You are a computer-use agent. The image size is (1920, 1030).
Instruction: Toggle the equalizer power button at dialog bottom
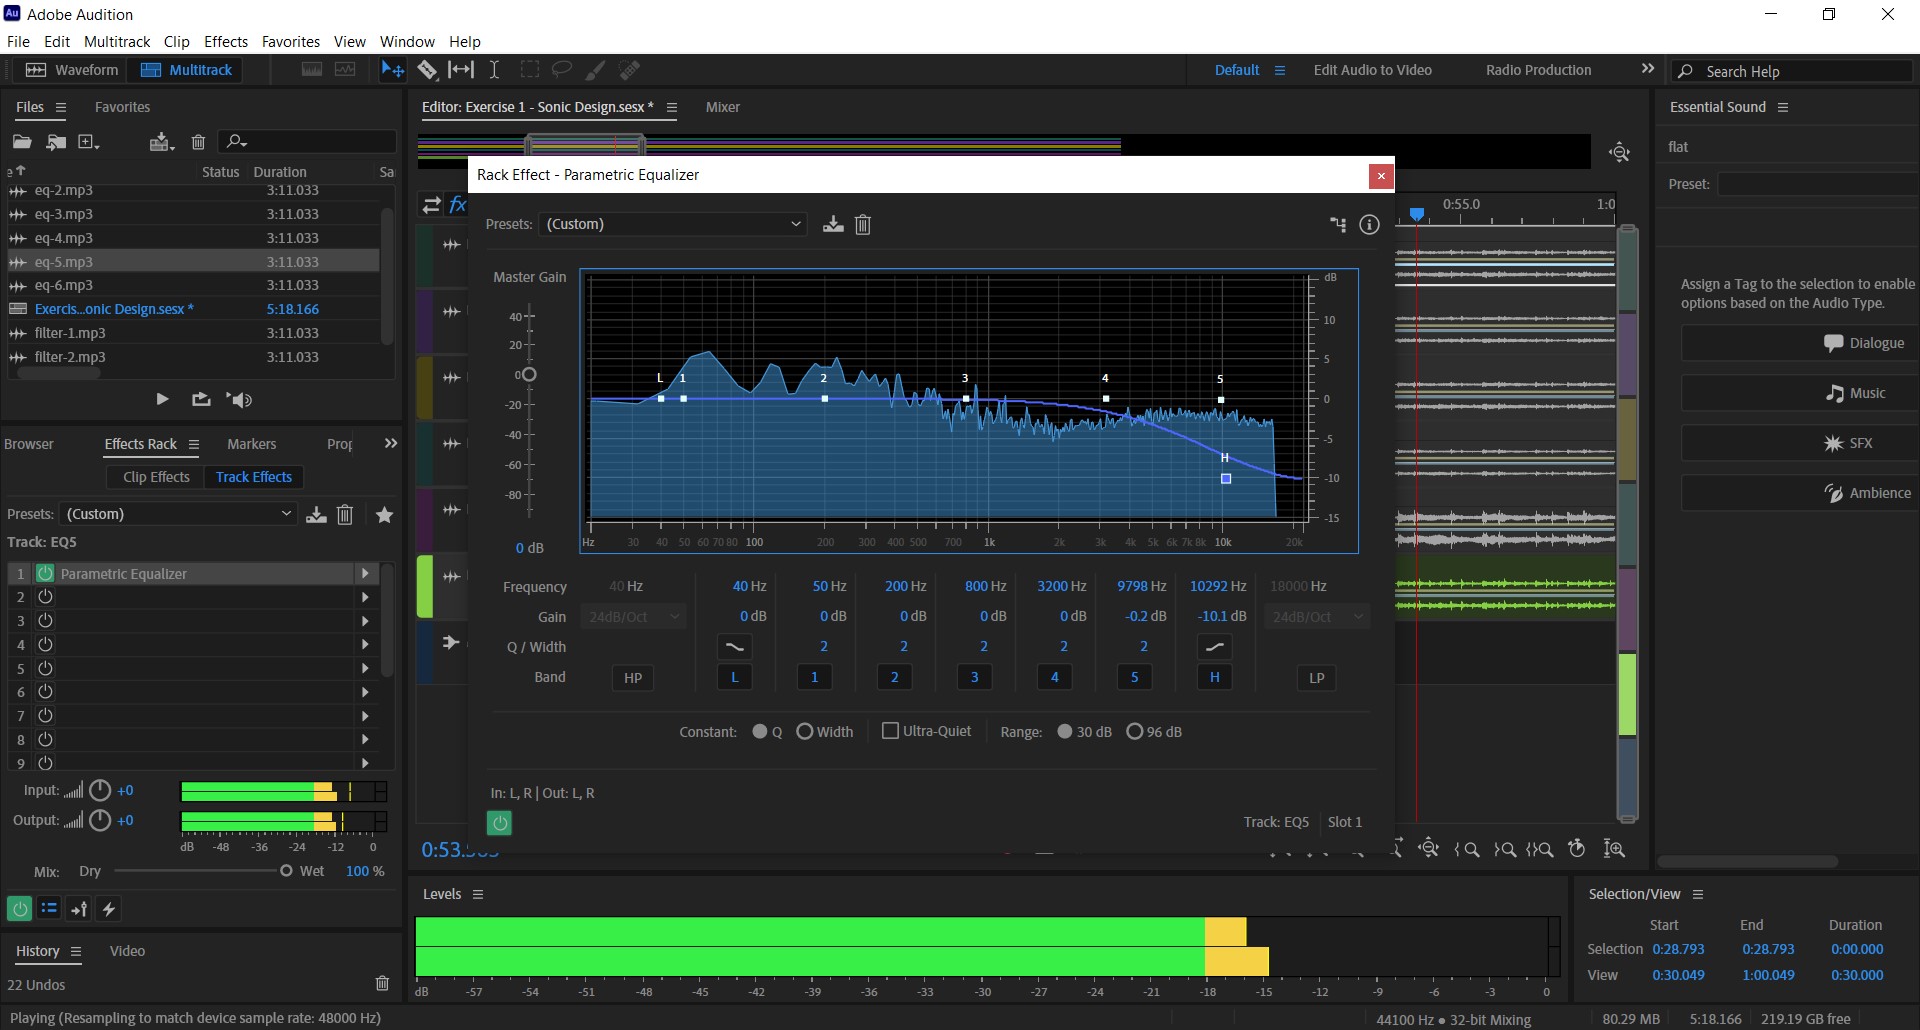499,823
